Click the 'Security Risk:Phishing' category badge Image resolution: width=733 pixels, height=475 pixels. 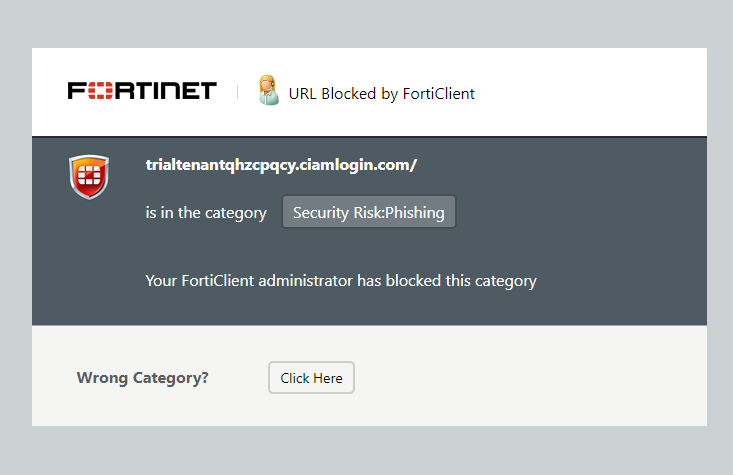point(369,212)
